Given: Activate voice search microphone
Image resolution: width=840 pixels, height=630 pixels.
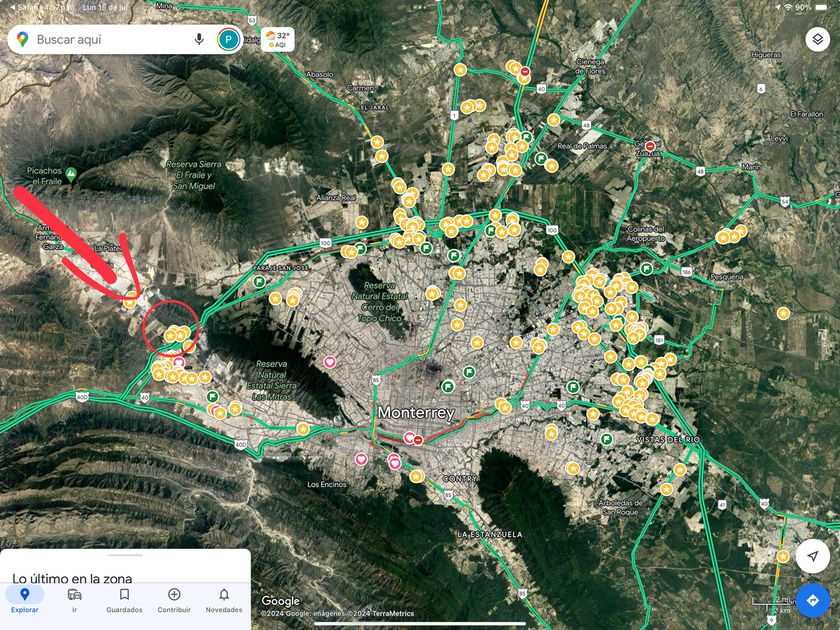Looking at the screenshot, I should click(x=199, y=39).
